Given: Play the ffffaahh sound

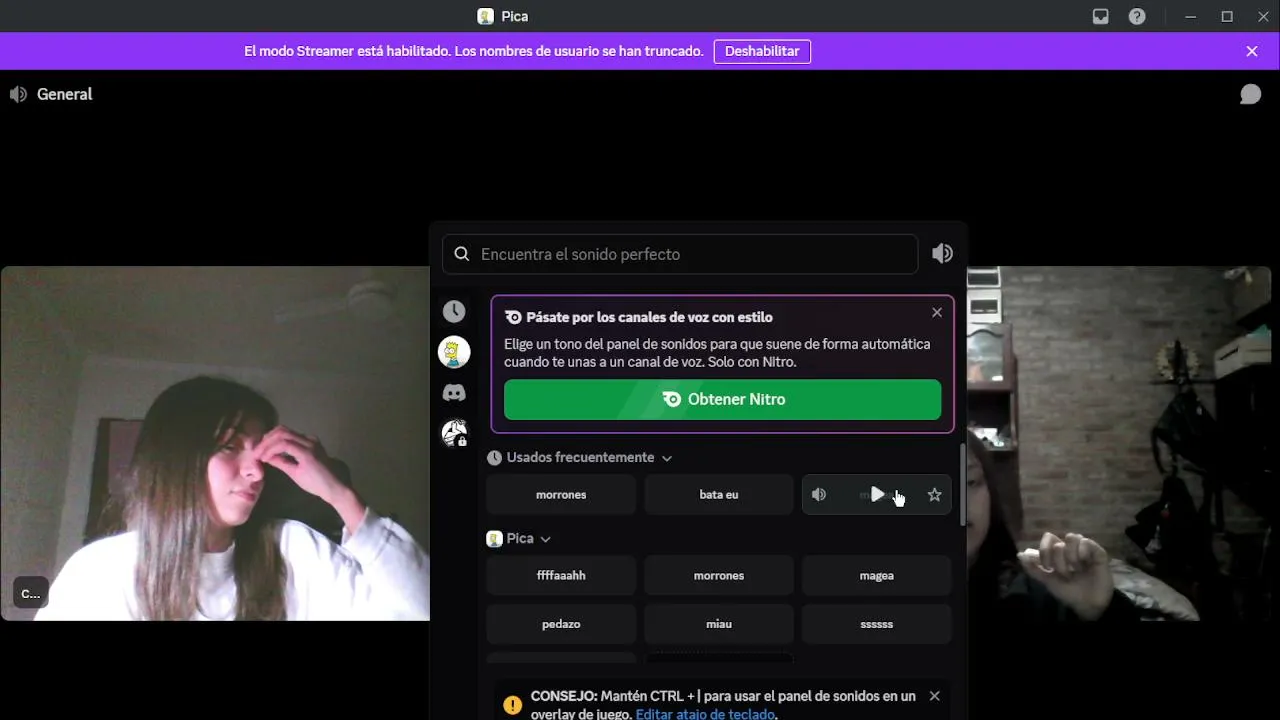Looking at the screenshot, I should 561,576.
